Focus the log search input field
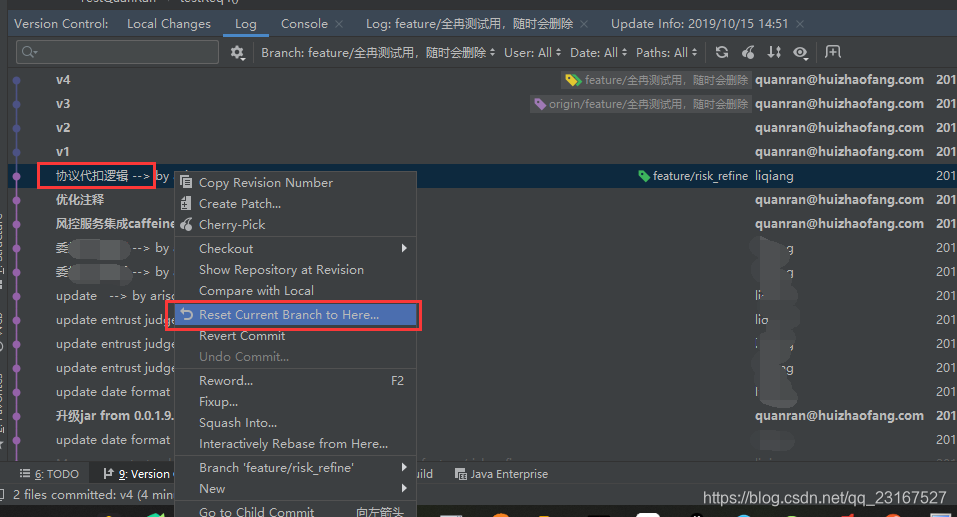 tap(117, 52)
